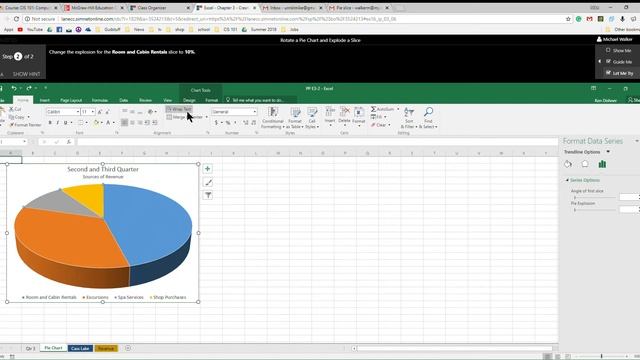Check the Show Me checkbox
Image resolution: width=640 pixels, height=360 pixels.
point(608,50)
